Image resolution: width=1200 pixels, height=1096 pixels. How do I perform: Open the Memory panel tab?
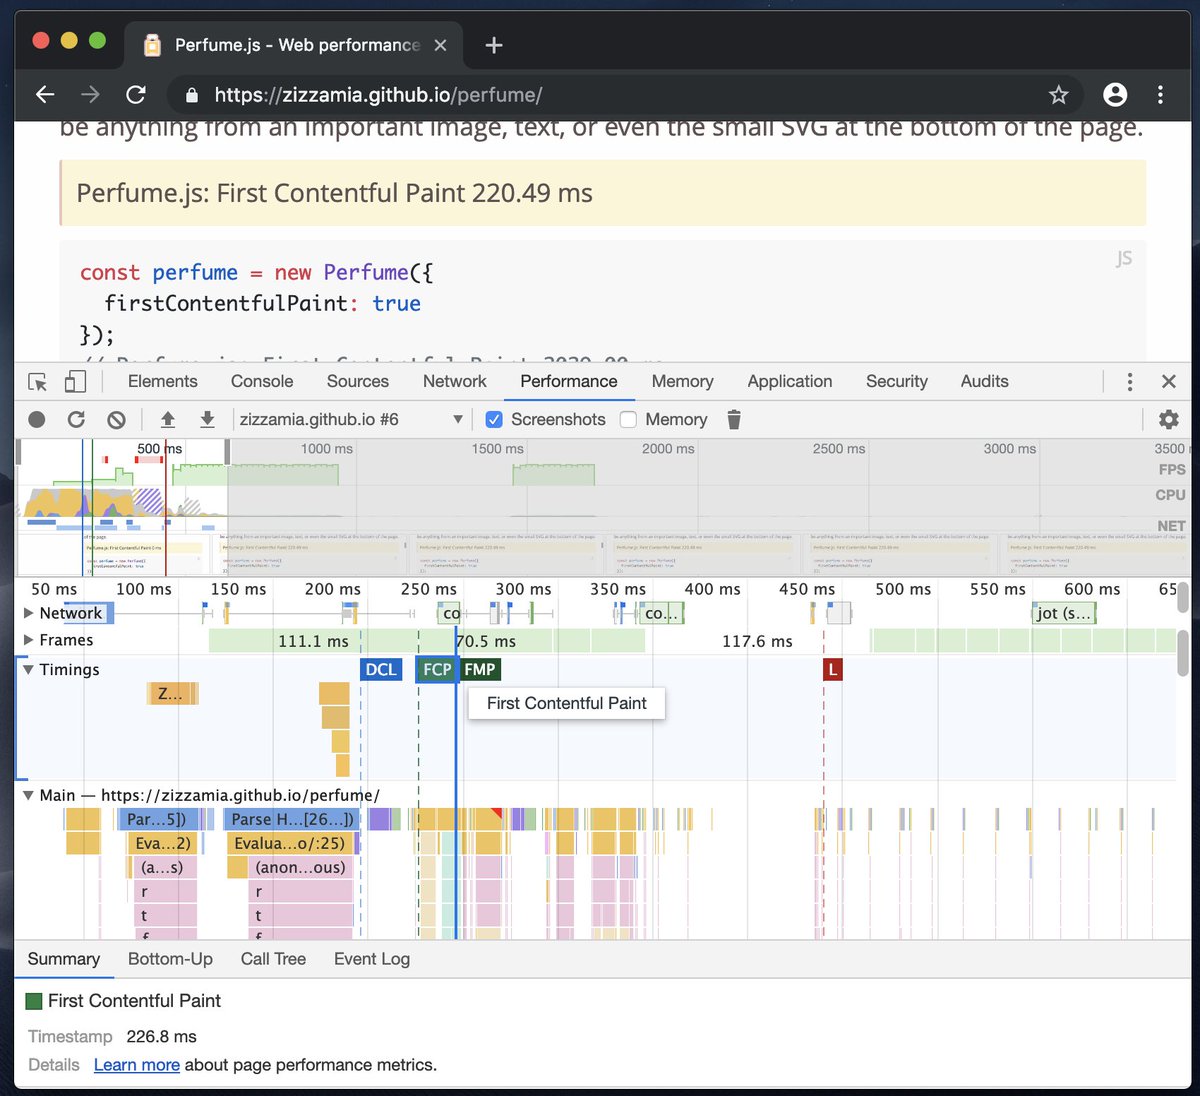click(x=683, y=381)
